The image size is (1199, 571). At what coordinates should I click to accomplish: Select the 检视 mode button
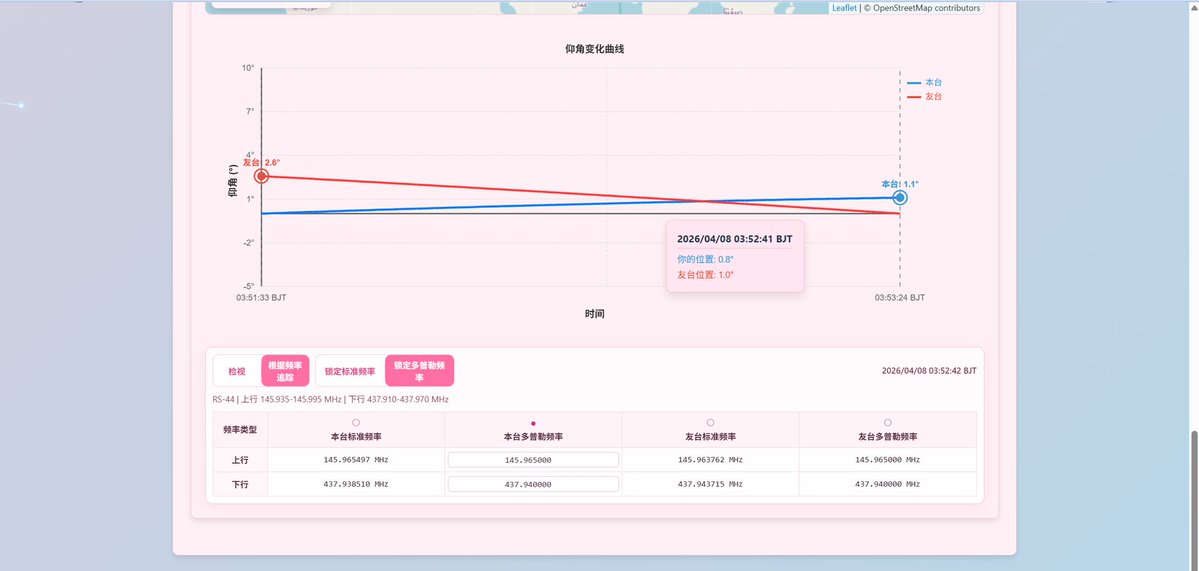(x=237, y=371)
